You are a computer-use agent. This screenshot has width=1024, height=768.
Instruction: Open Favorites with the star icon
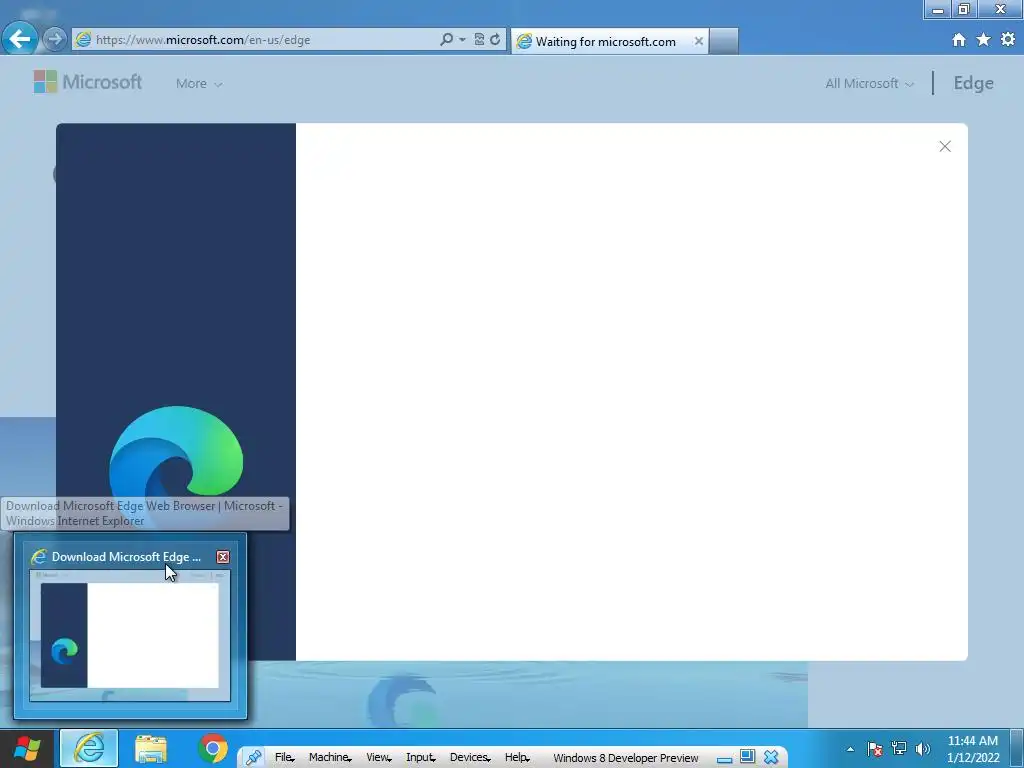tap(984, 40)
